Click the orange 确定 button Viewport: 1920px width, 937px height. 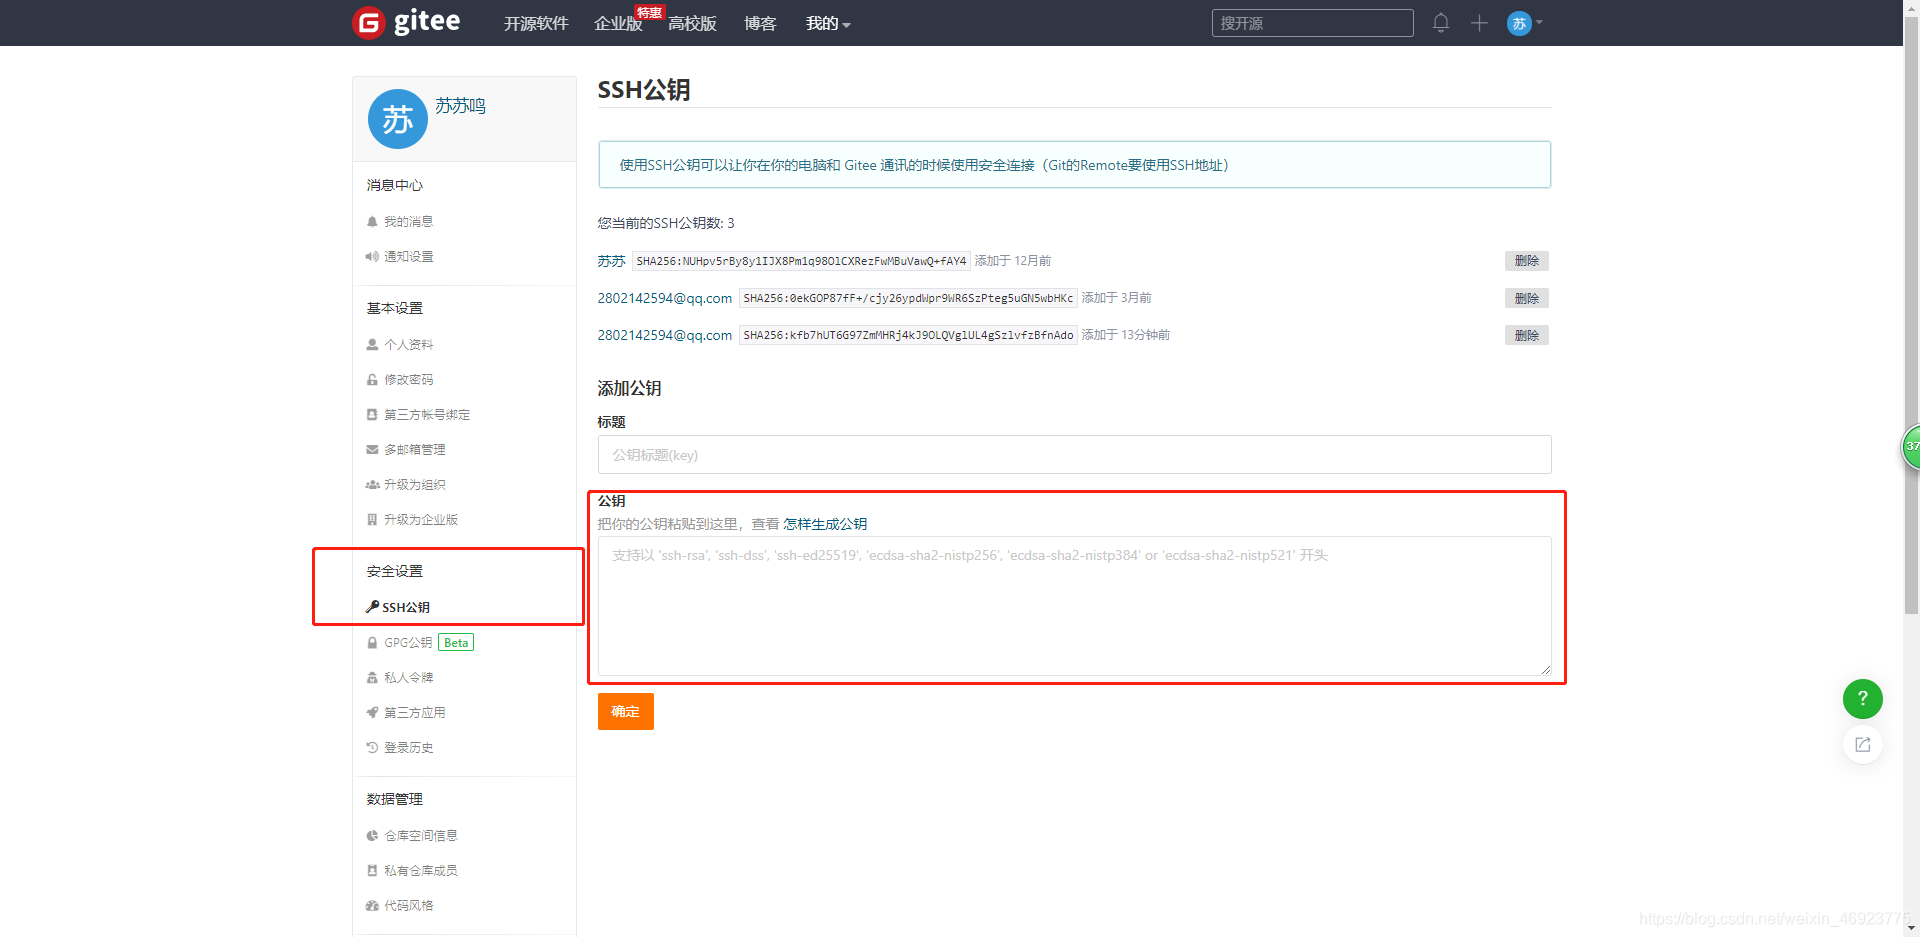click(x=625, y=711)
